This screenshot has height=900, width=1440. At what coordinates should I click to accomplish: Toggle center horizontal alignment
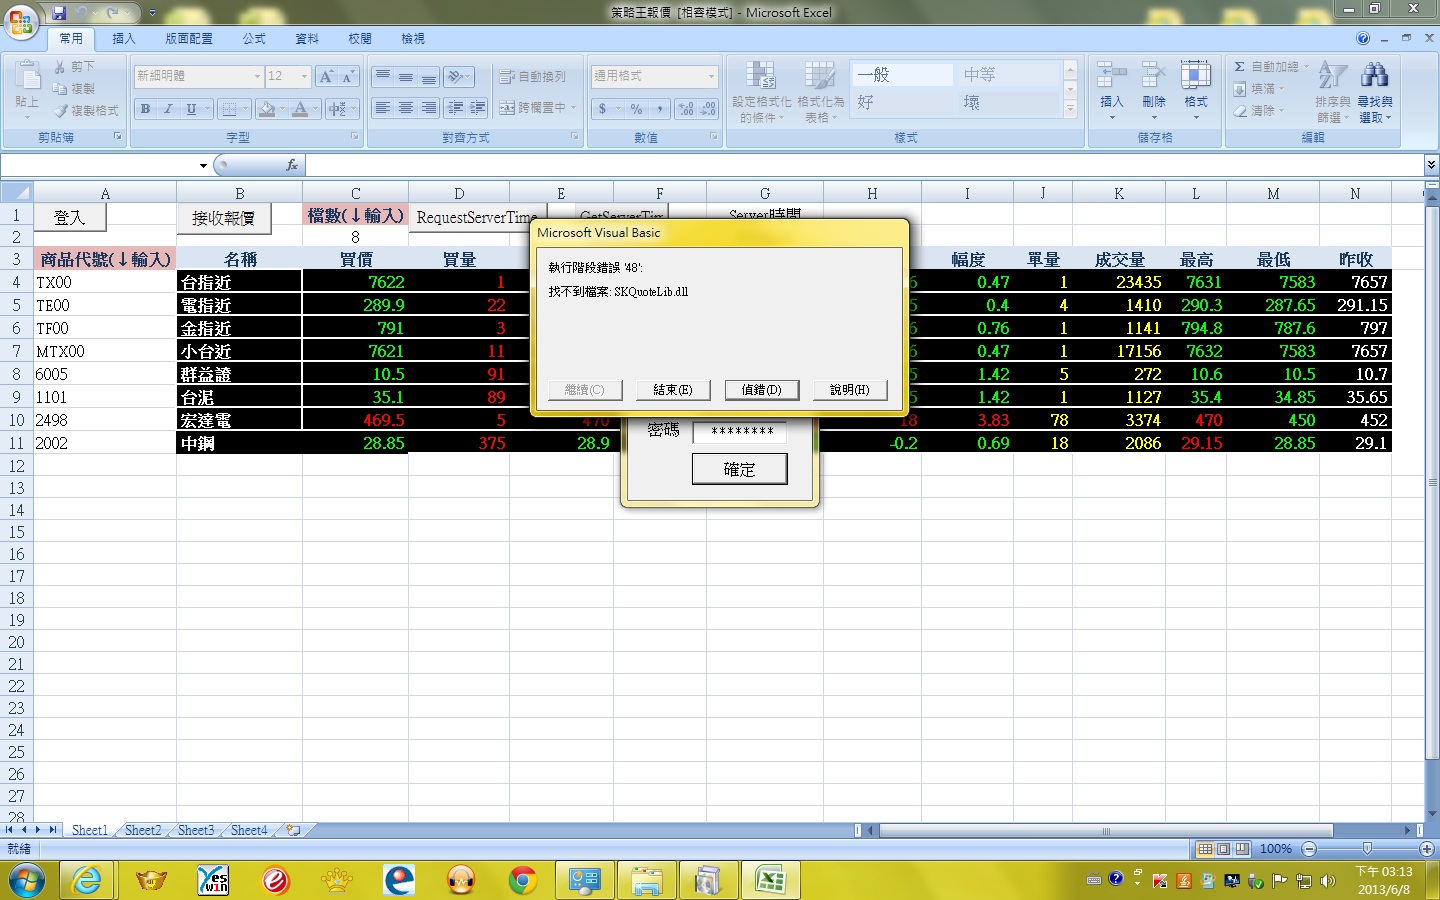click(x=406, y=108)
